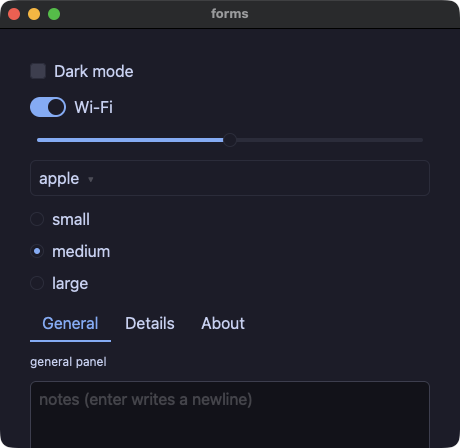Click the small triangle arrow beside apple
The image size is (460, 448).
pyautogui.click(x=90, y=180)
